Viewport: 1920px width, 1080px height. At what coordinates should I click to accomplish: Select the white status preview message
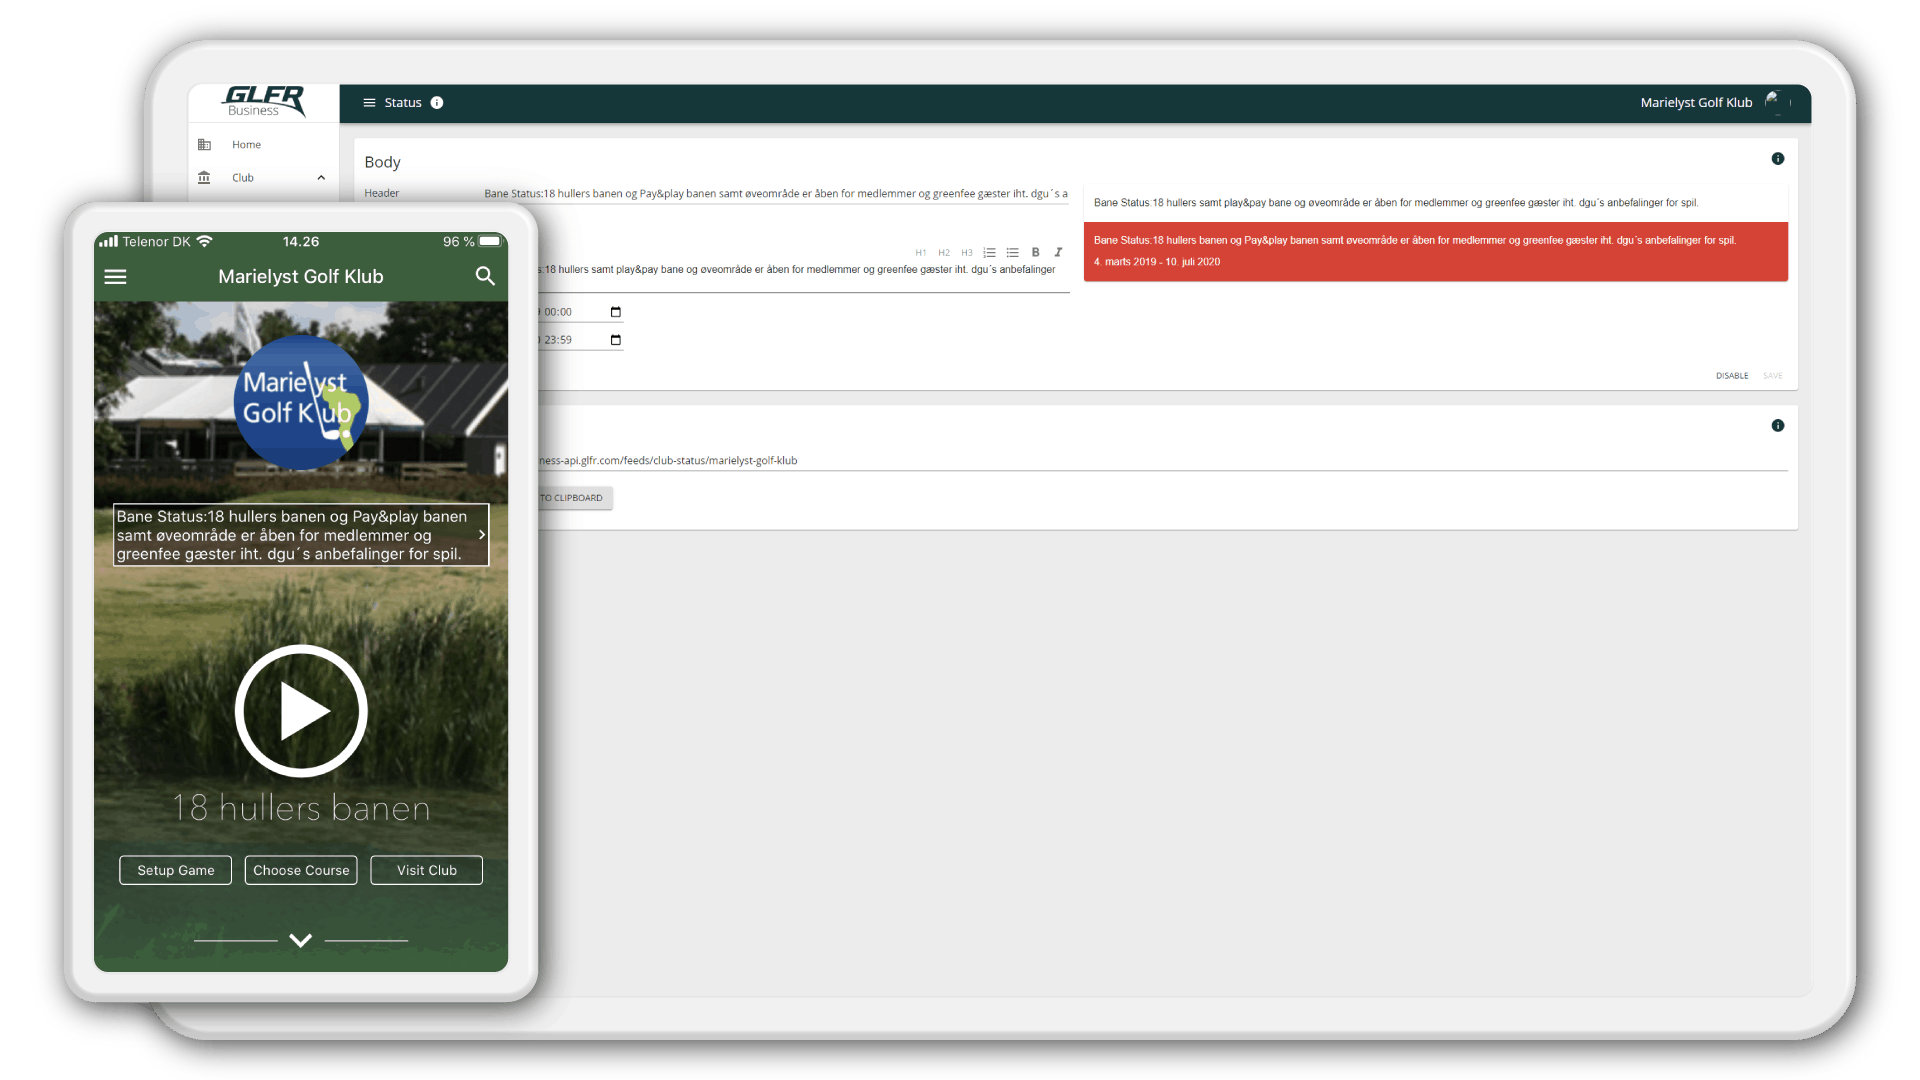coord(1435,203)
